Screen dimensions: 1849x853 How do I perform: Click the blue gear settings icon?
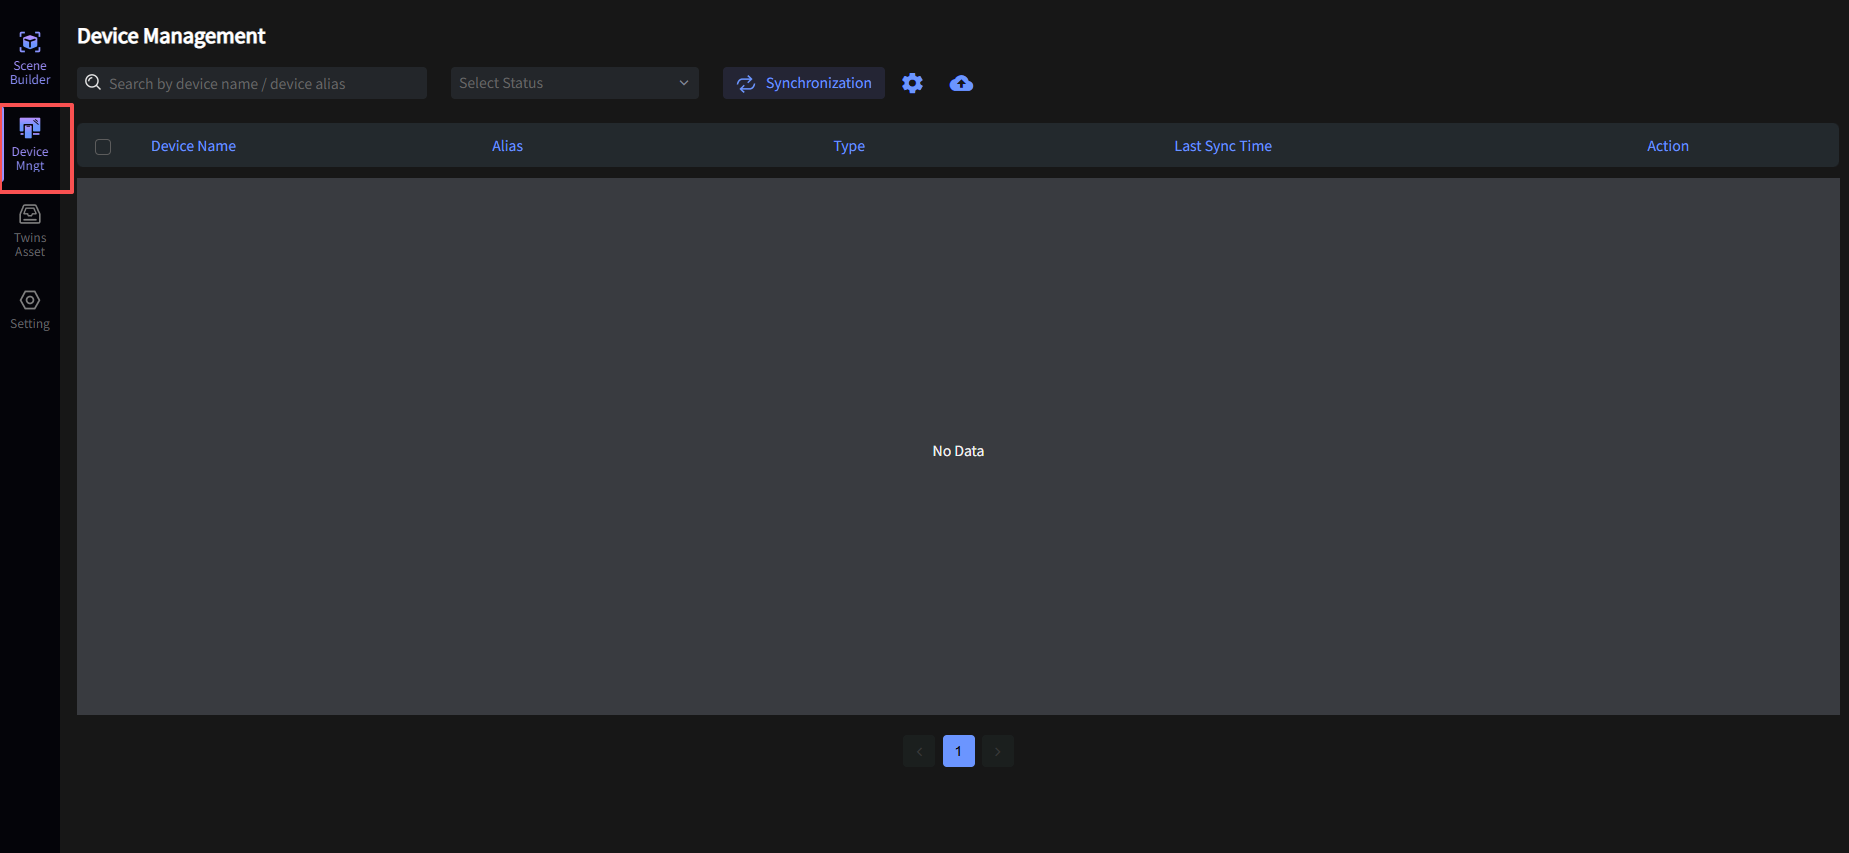[x=912, y=83]
